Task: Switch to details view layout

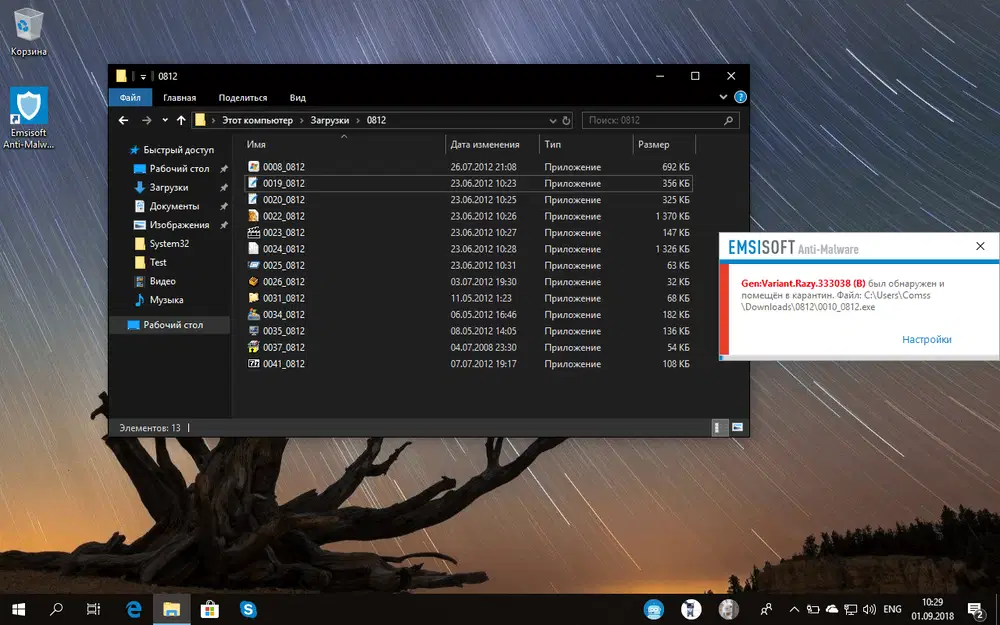Action: (x=719, y=427)
